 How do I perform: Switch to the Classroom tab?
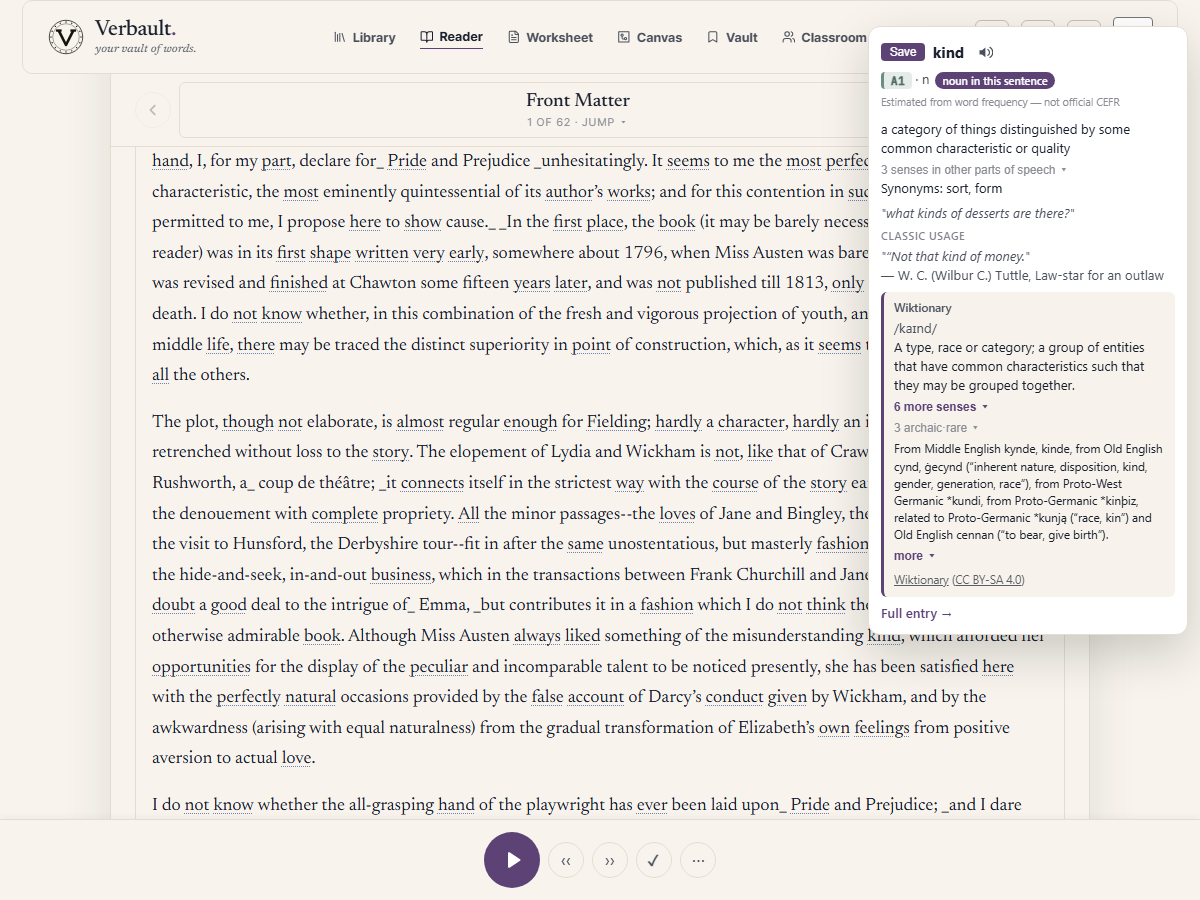pyautogui.click(x=824, y=37)
